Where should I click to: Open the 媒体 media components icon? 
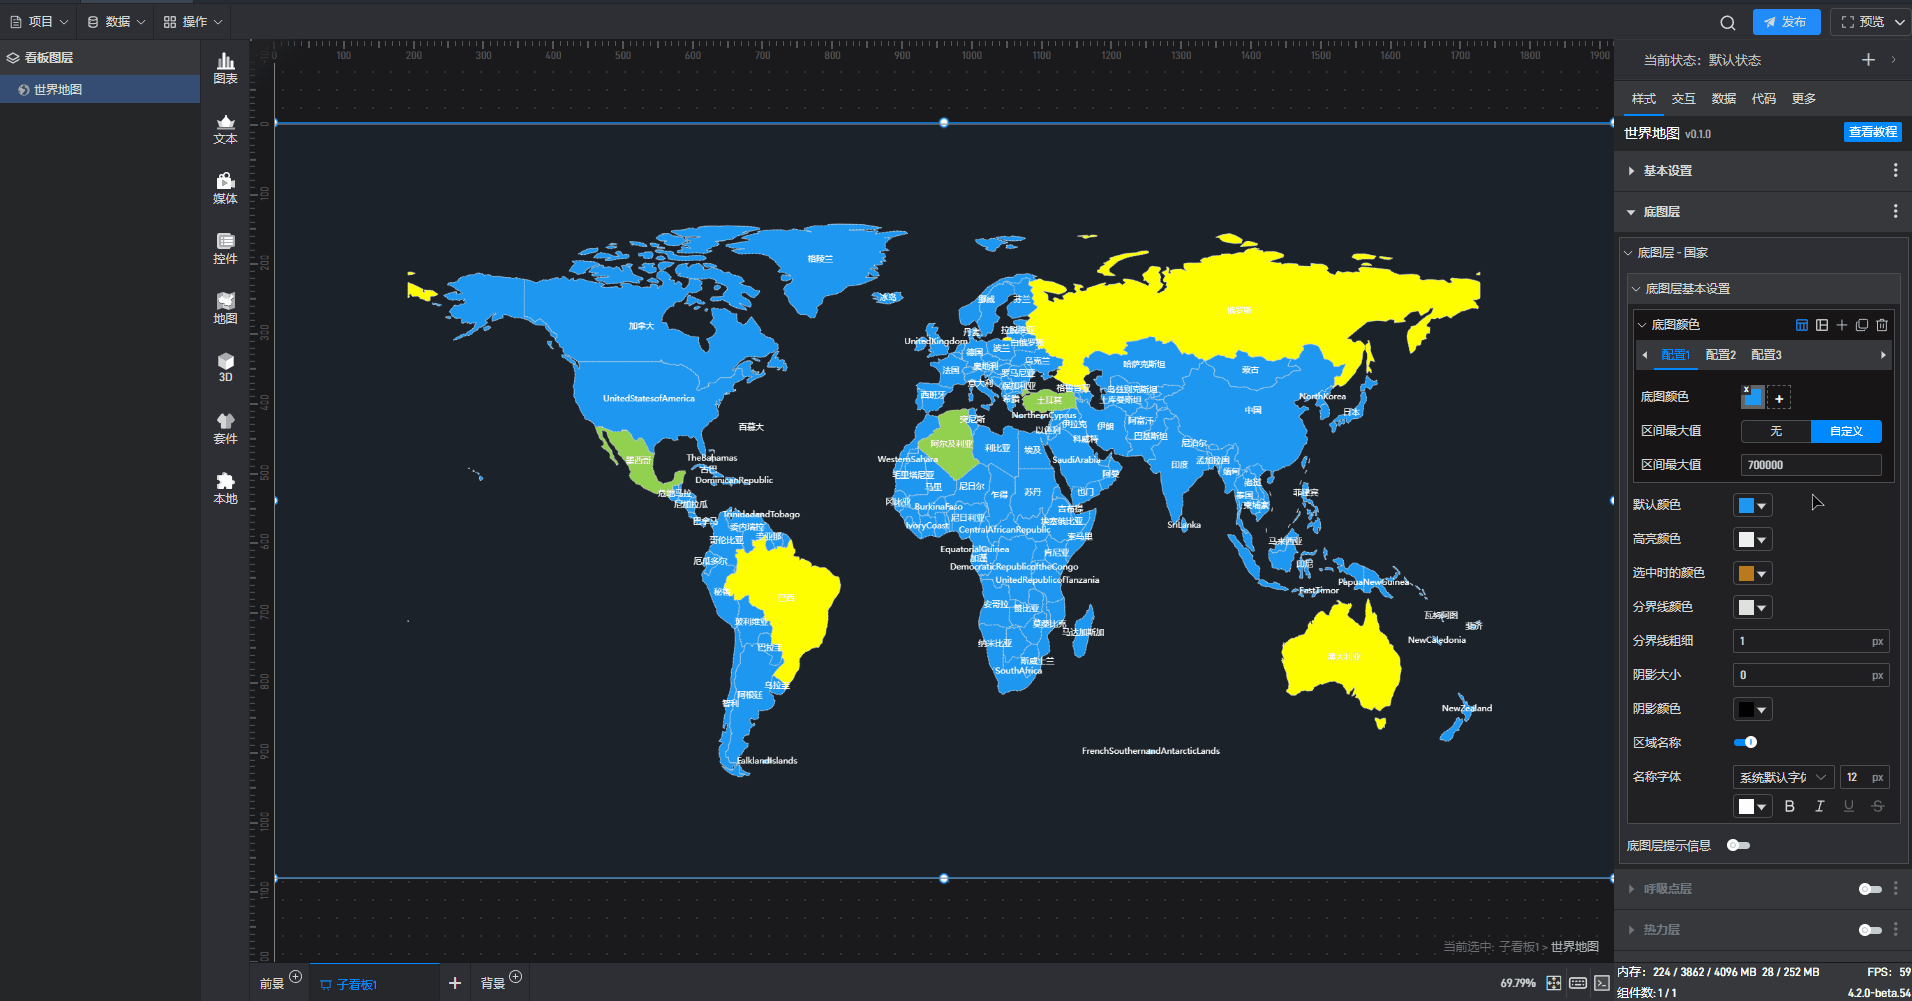(225, 188)
